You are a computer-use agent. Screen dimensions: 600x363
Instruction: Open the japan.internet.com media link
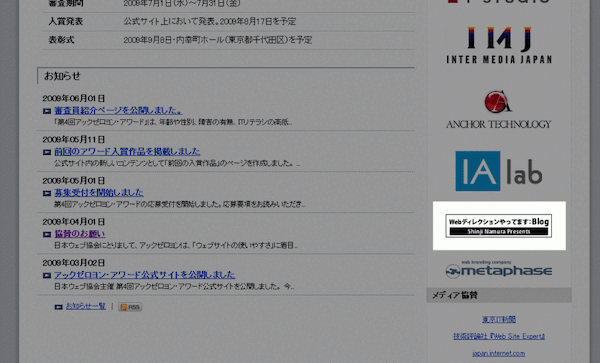point(499,353)
